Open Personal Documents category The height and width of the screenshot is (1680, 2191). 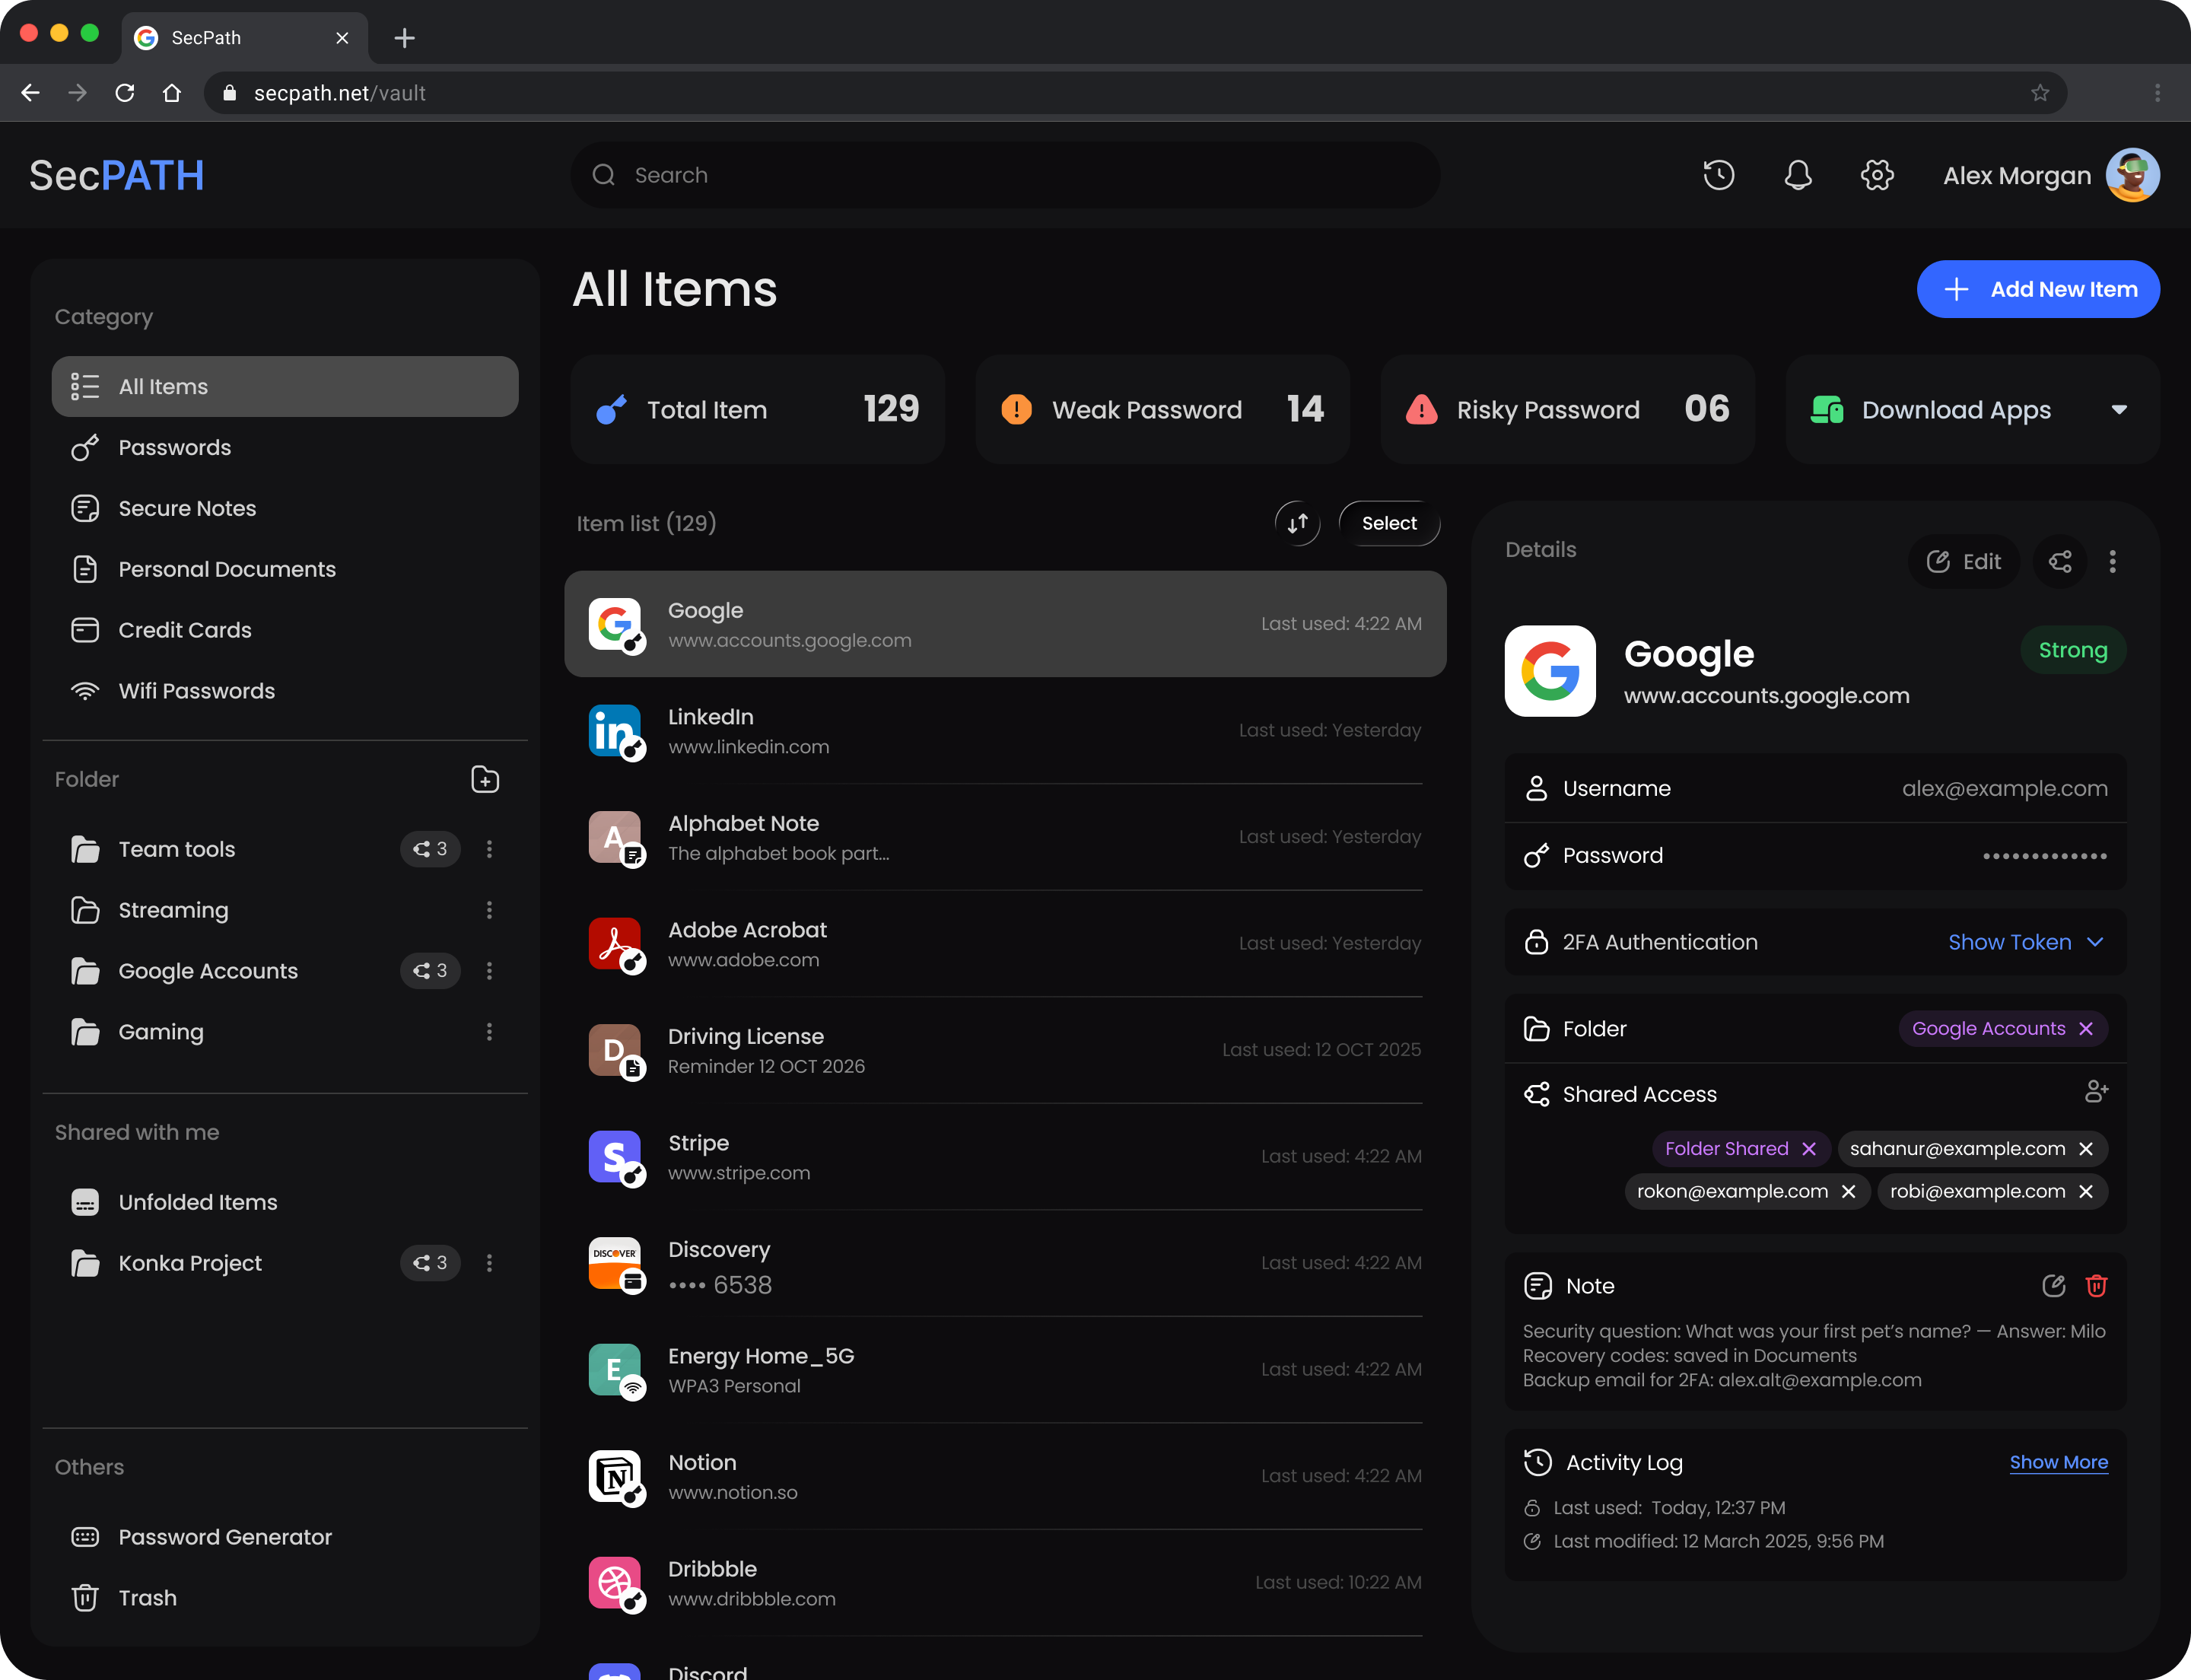(x=285, y=569)
